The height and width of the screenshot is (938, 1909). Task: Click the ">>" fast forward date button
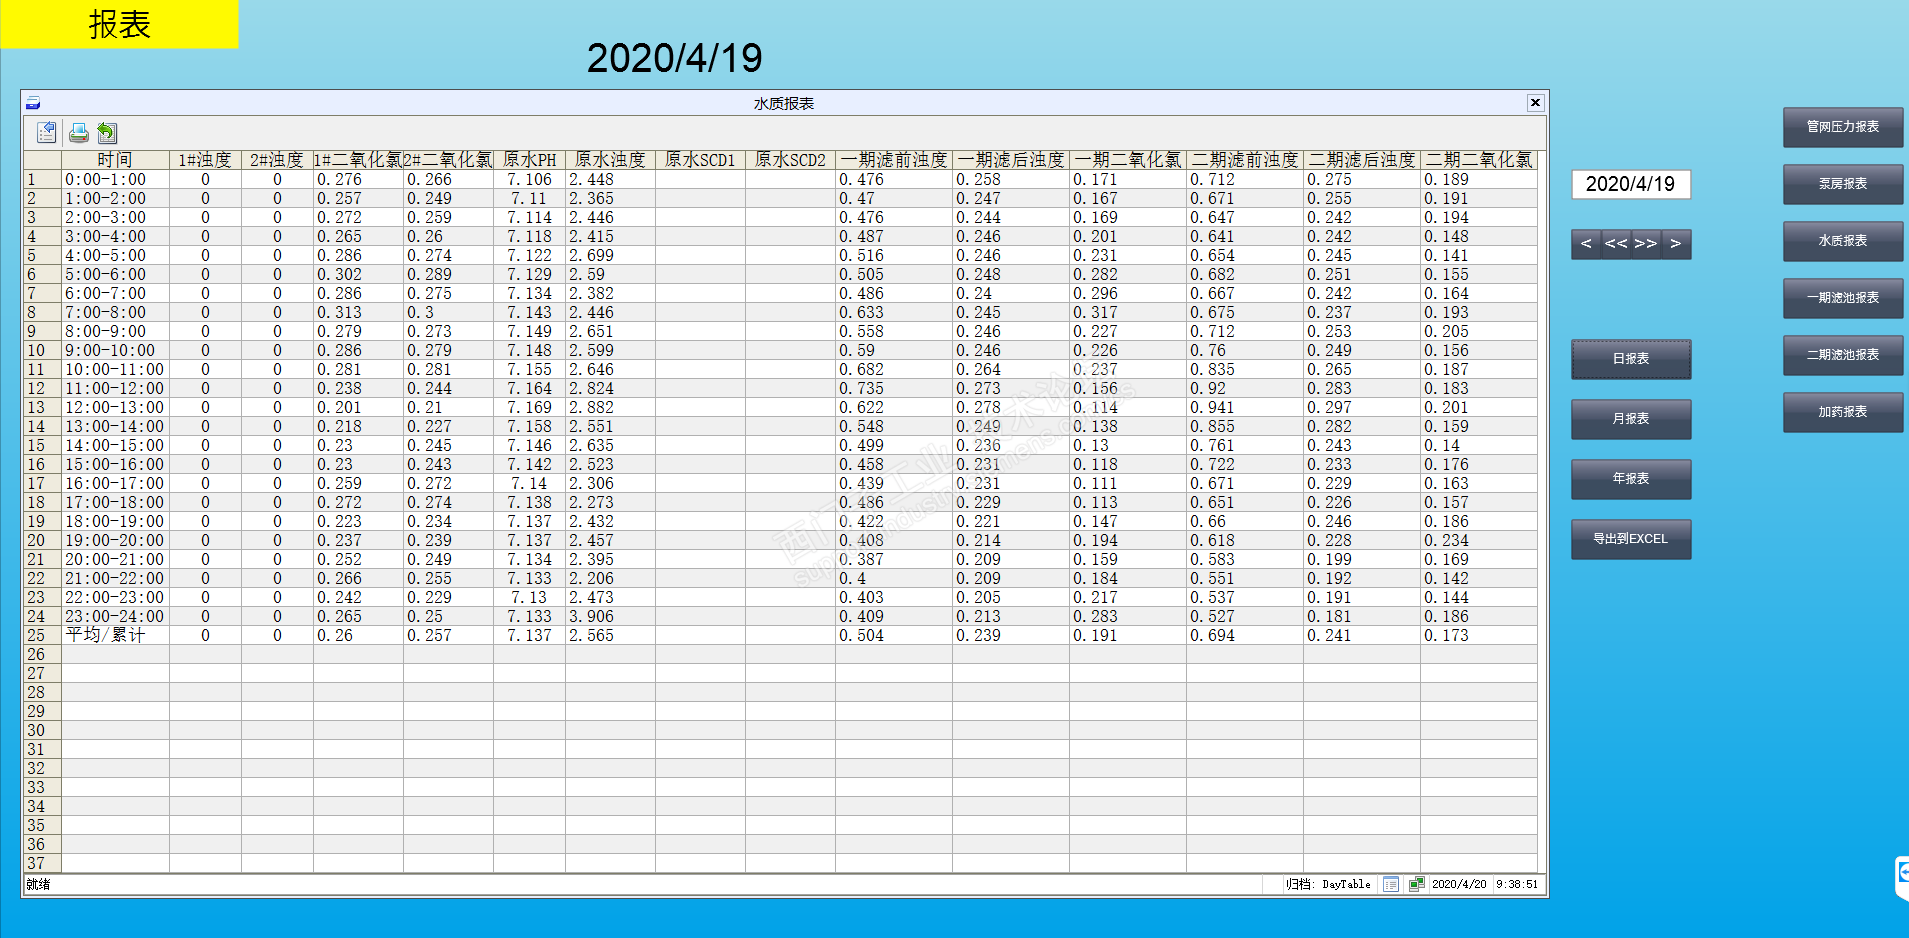pyautogui.click(x=1646, y=244)
